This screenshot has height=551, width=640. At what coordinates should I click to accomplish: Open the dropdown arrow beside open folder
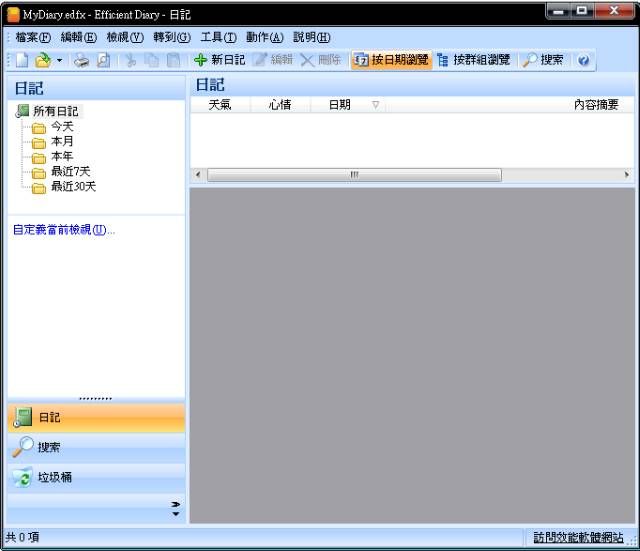(x=59, y=60)
